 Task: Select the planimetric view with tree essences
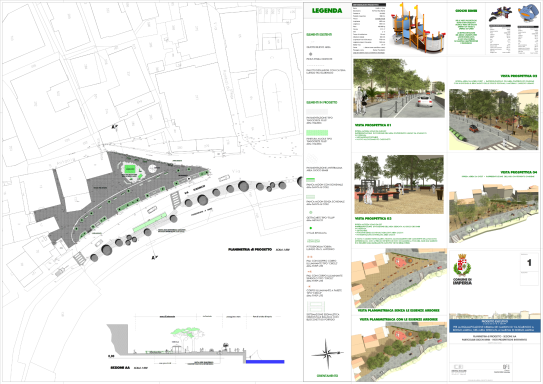[399, 352]
